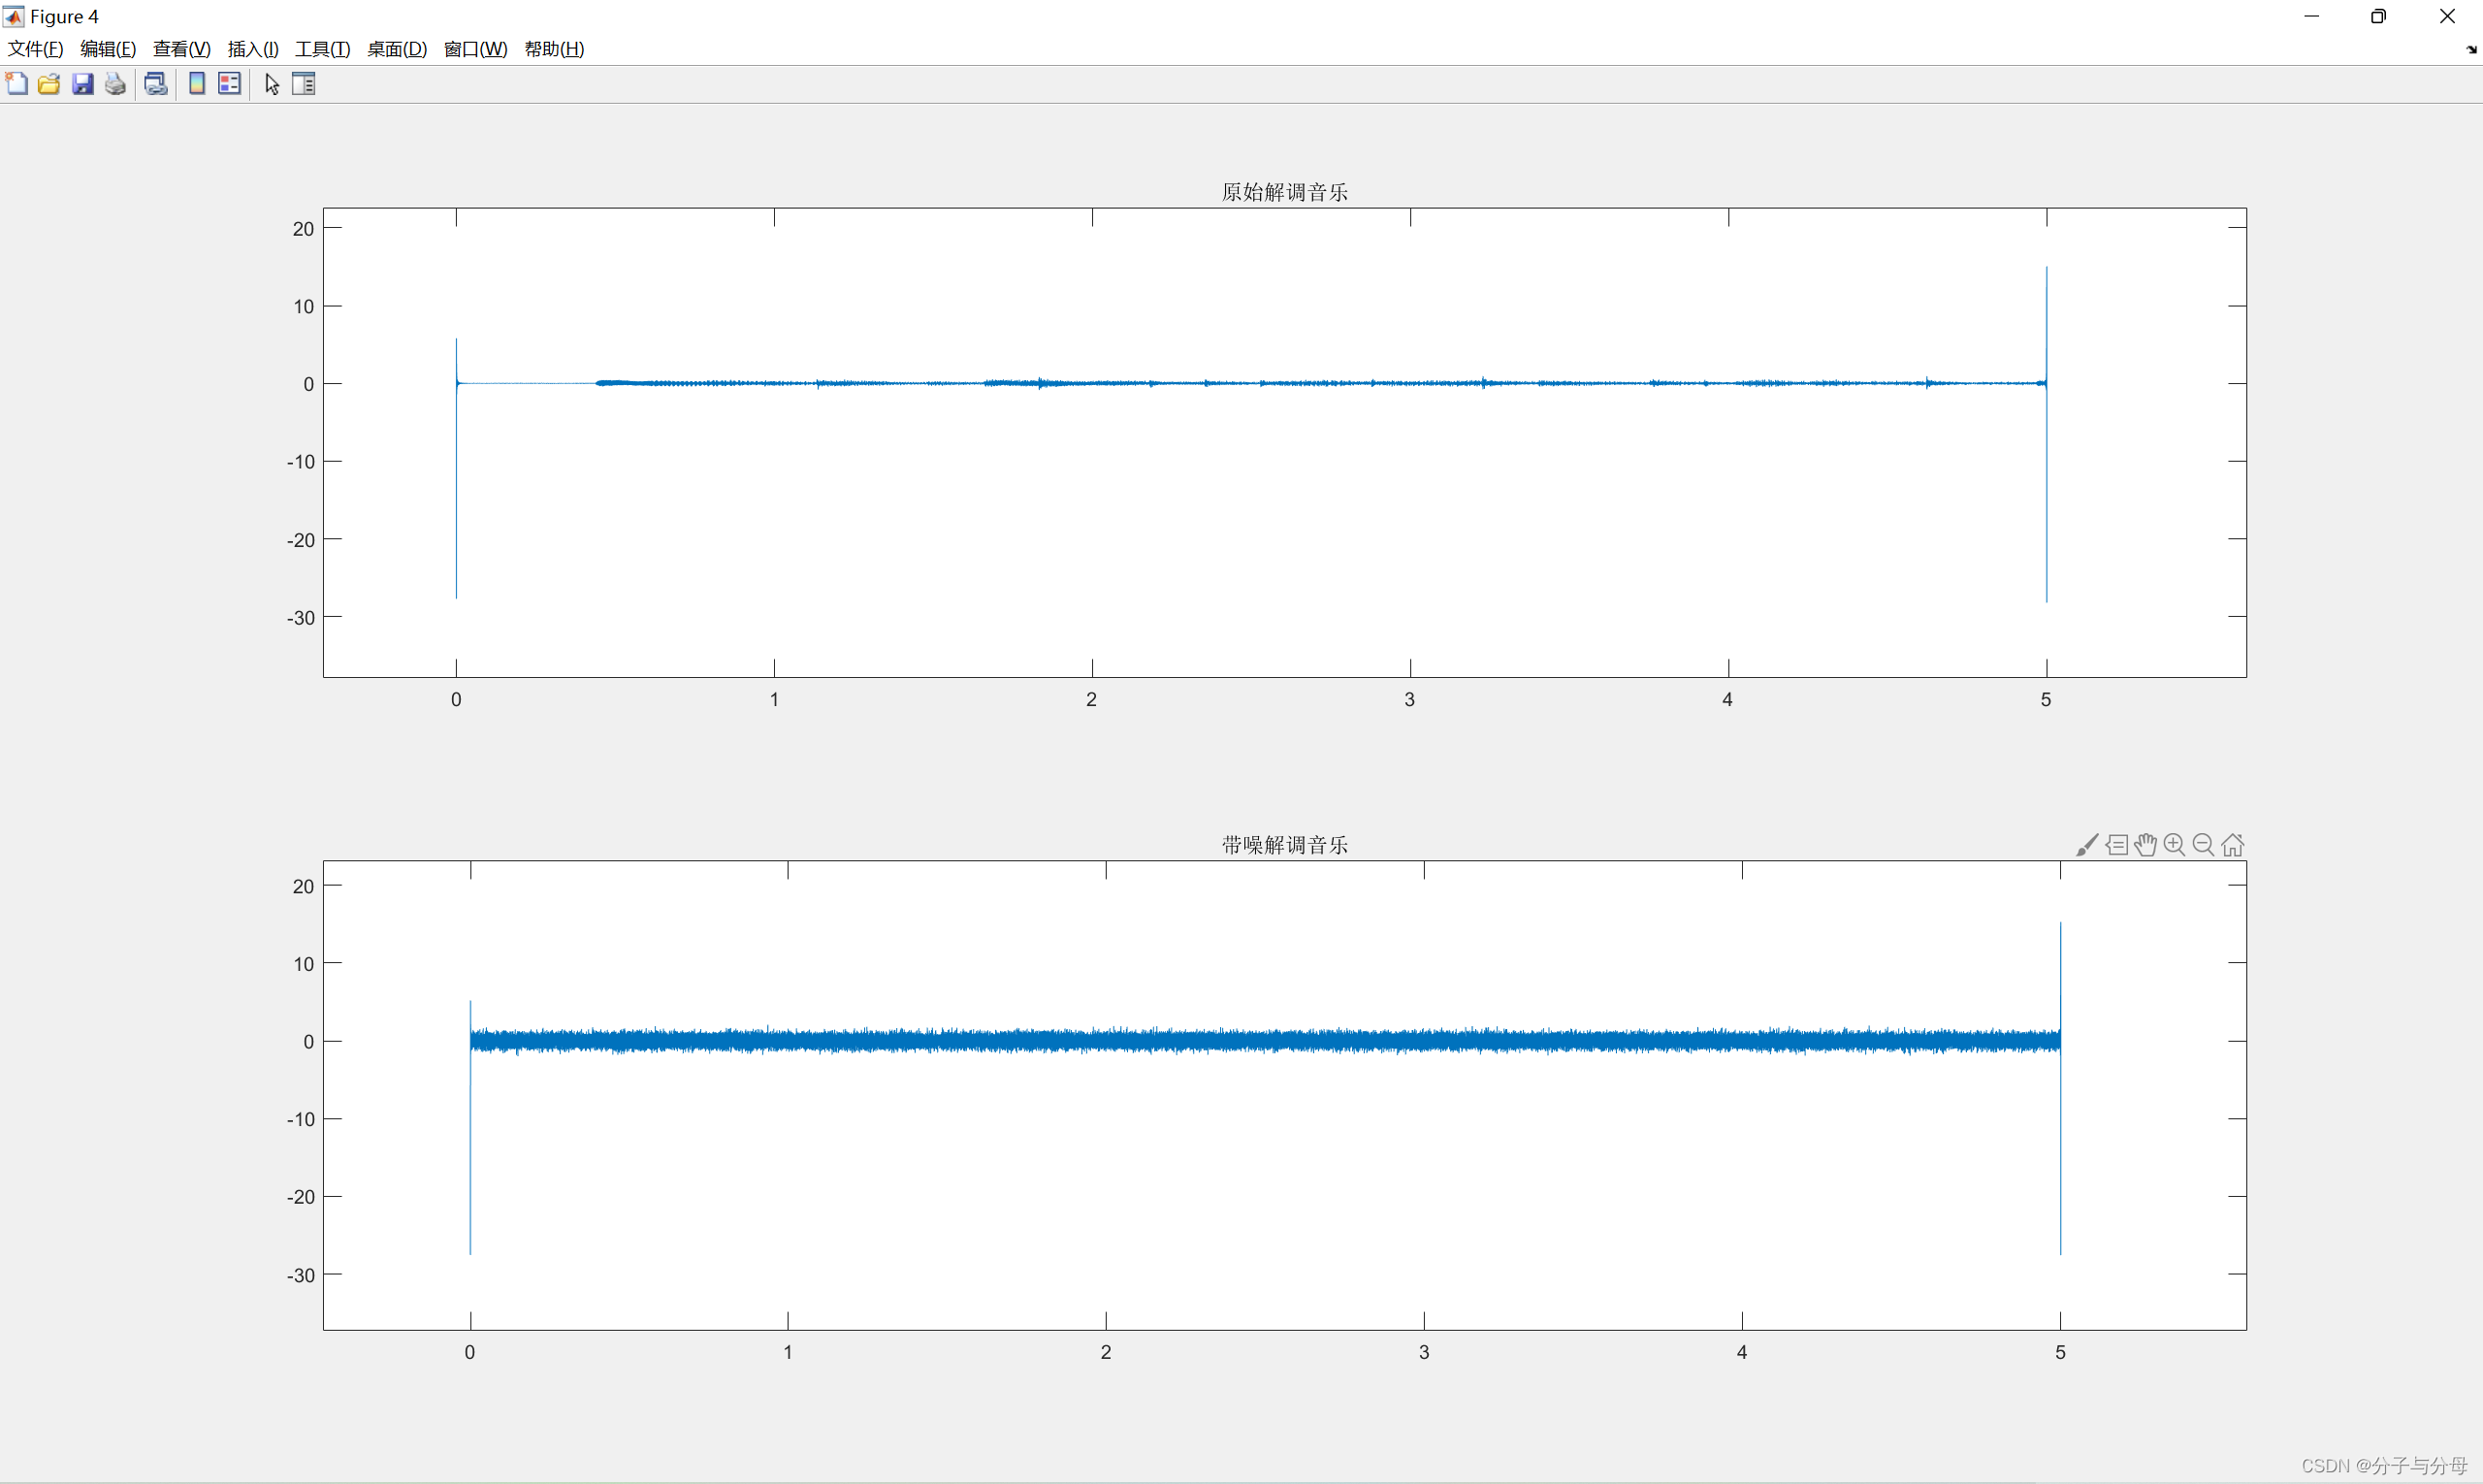Click the New Figure toolbar icon

pos(16,84)
